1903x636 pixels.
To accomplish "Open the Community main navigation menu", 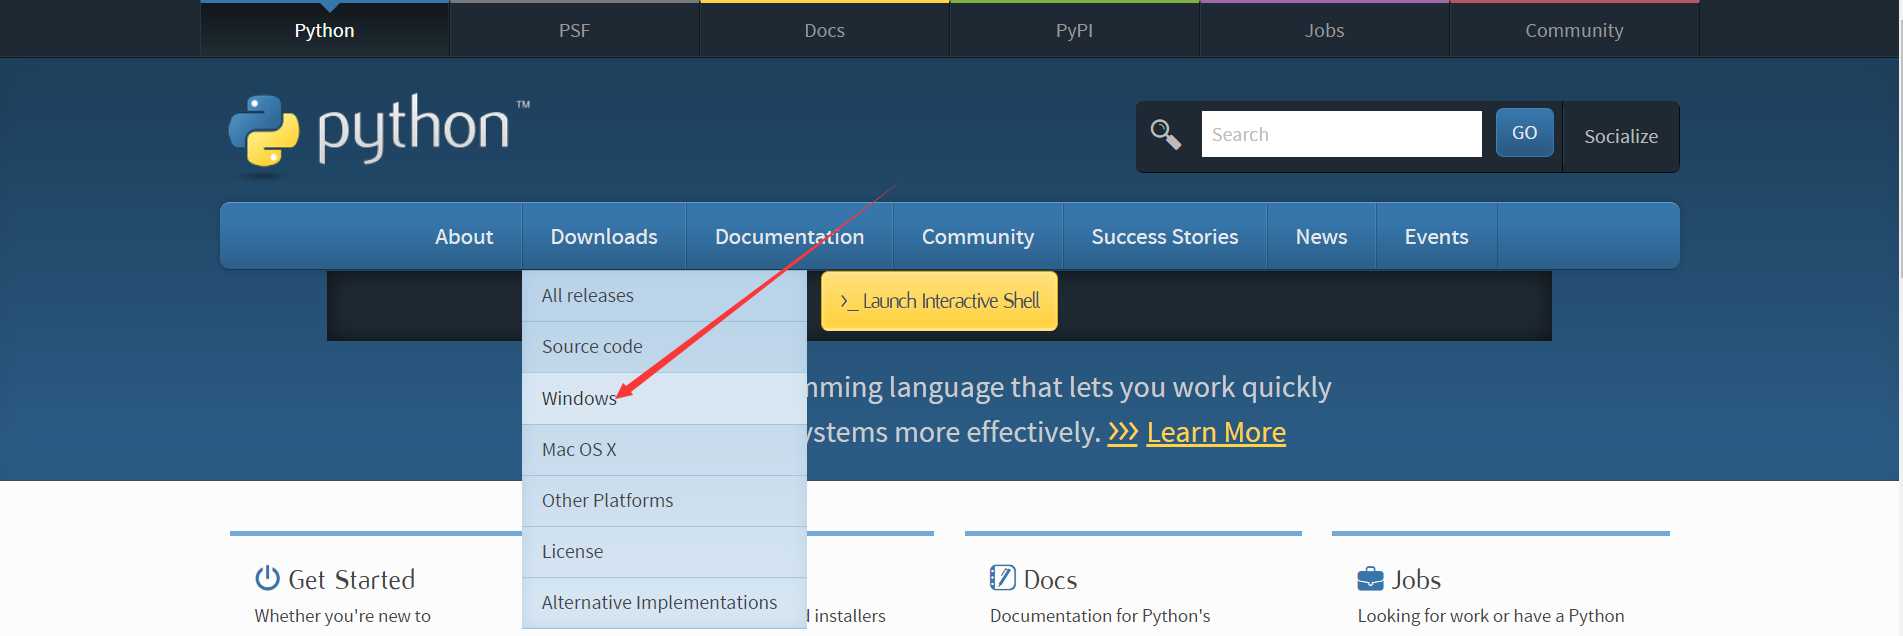I will [x=978, y=236].
